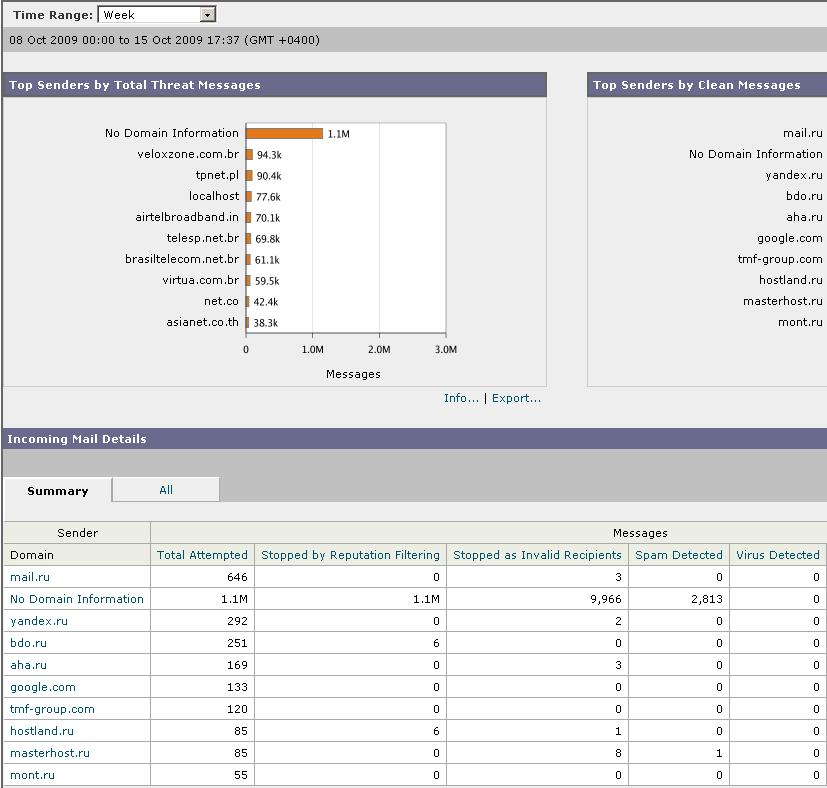The height and width of the screenshot is (788, 827).
Task: Click masterhost.ru in Clean Messages chart
Action: tap(783, 301)
